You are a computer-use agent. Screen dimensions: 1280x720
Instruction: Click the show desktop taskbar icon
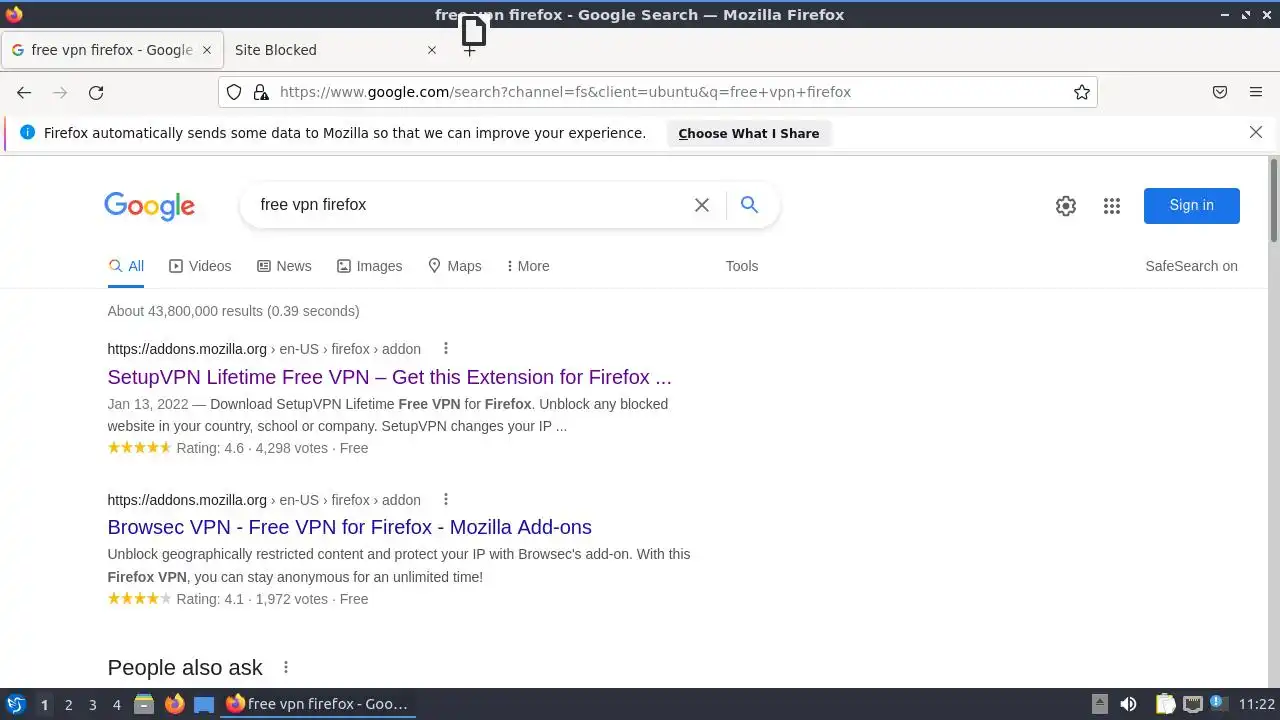tap(204, 704)
